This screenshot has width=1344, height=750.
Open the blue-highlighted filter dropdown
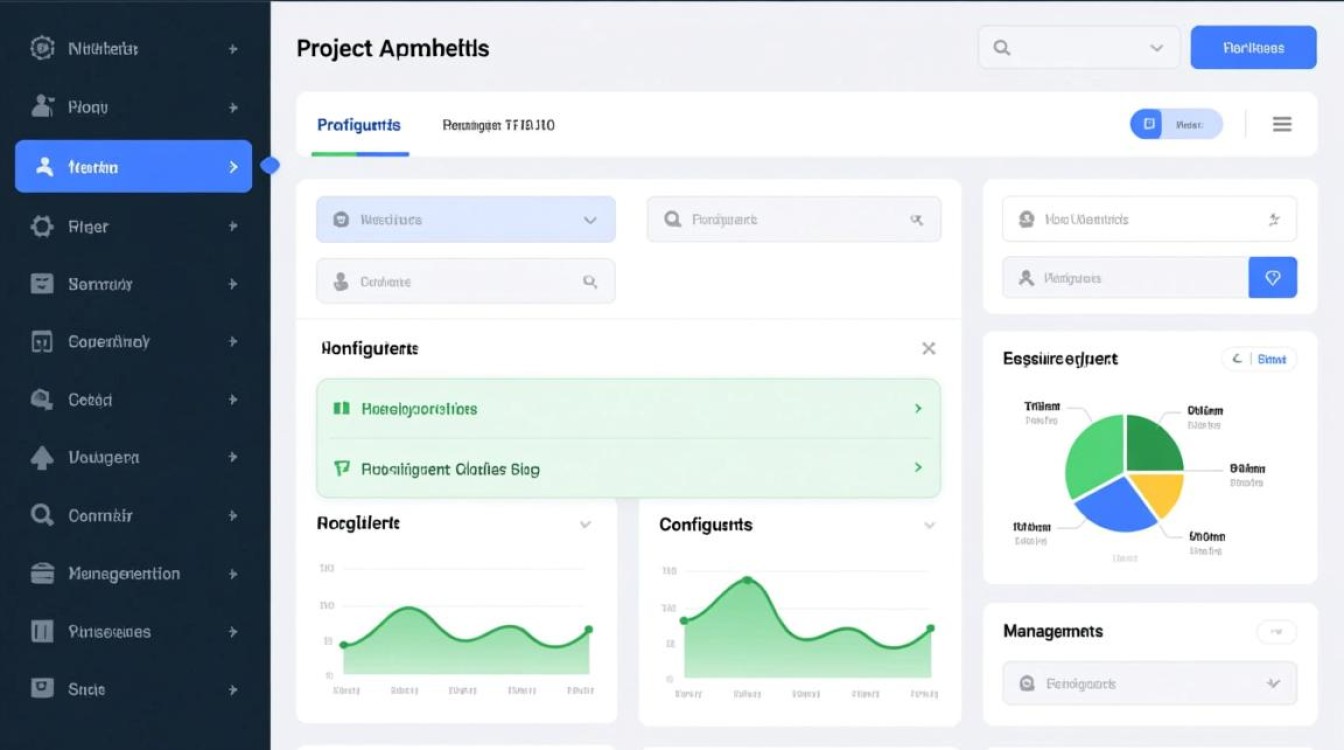point(466,219)
